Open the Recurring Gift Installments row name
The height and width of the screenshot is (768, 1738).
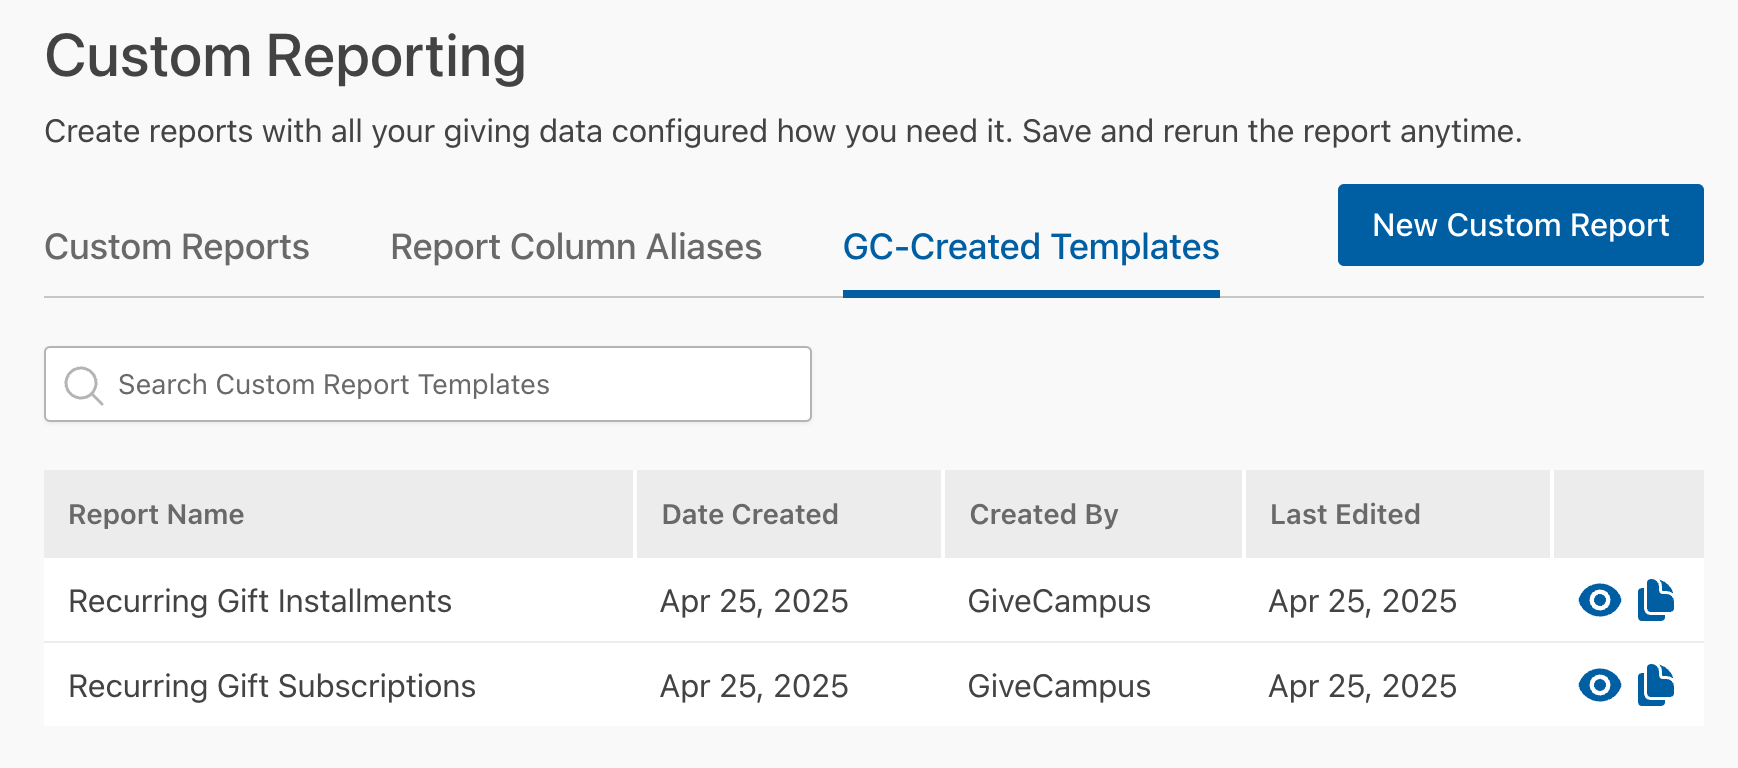coord(260,601)
